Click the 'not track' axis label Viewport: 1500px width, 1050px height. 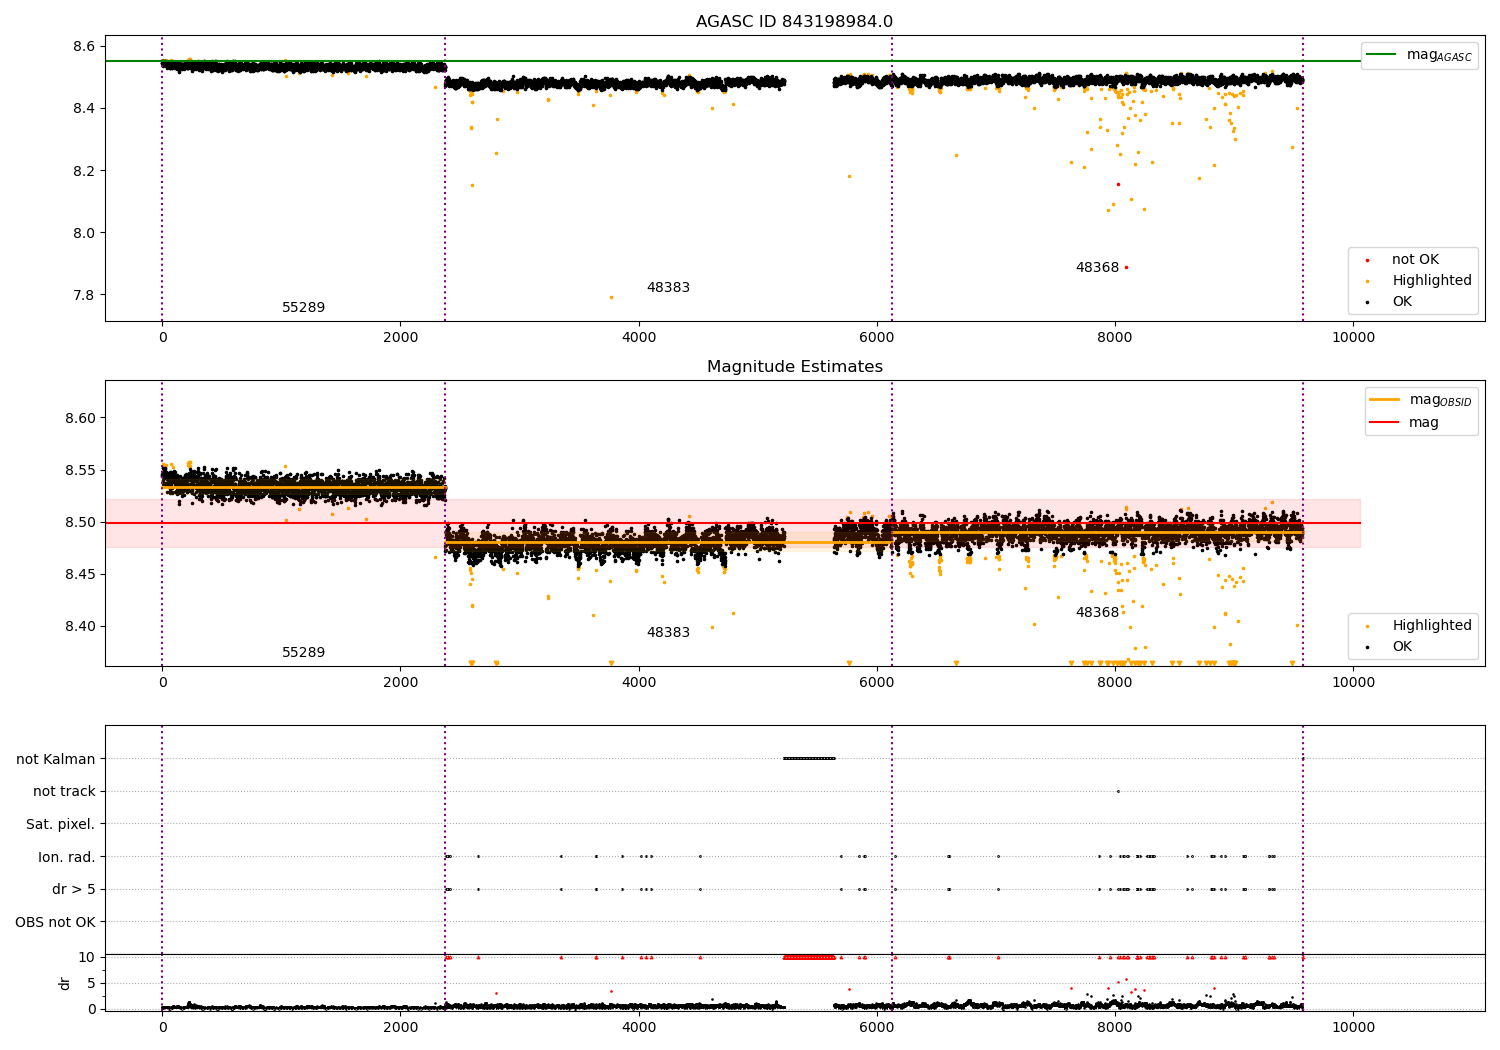click(x=64, y=791)
